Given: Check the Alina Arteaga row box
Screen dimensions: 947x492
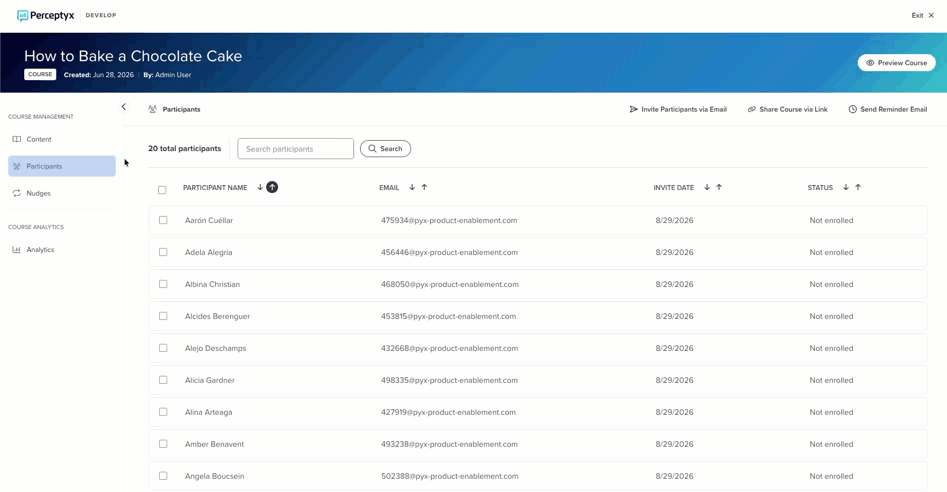Looking at the screenshot, I should pyautogui.click(x=163, y=412).
